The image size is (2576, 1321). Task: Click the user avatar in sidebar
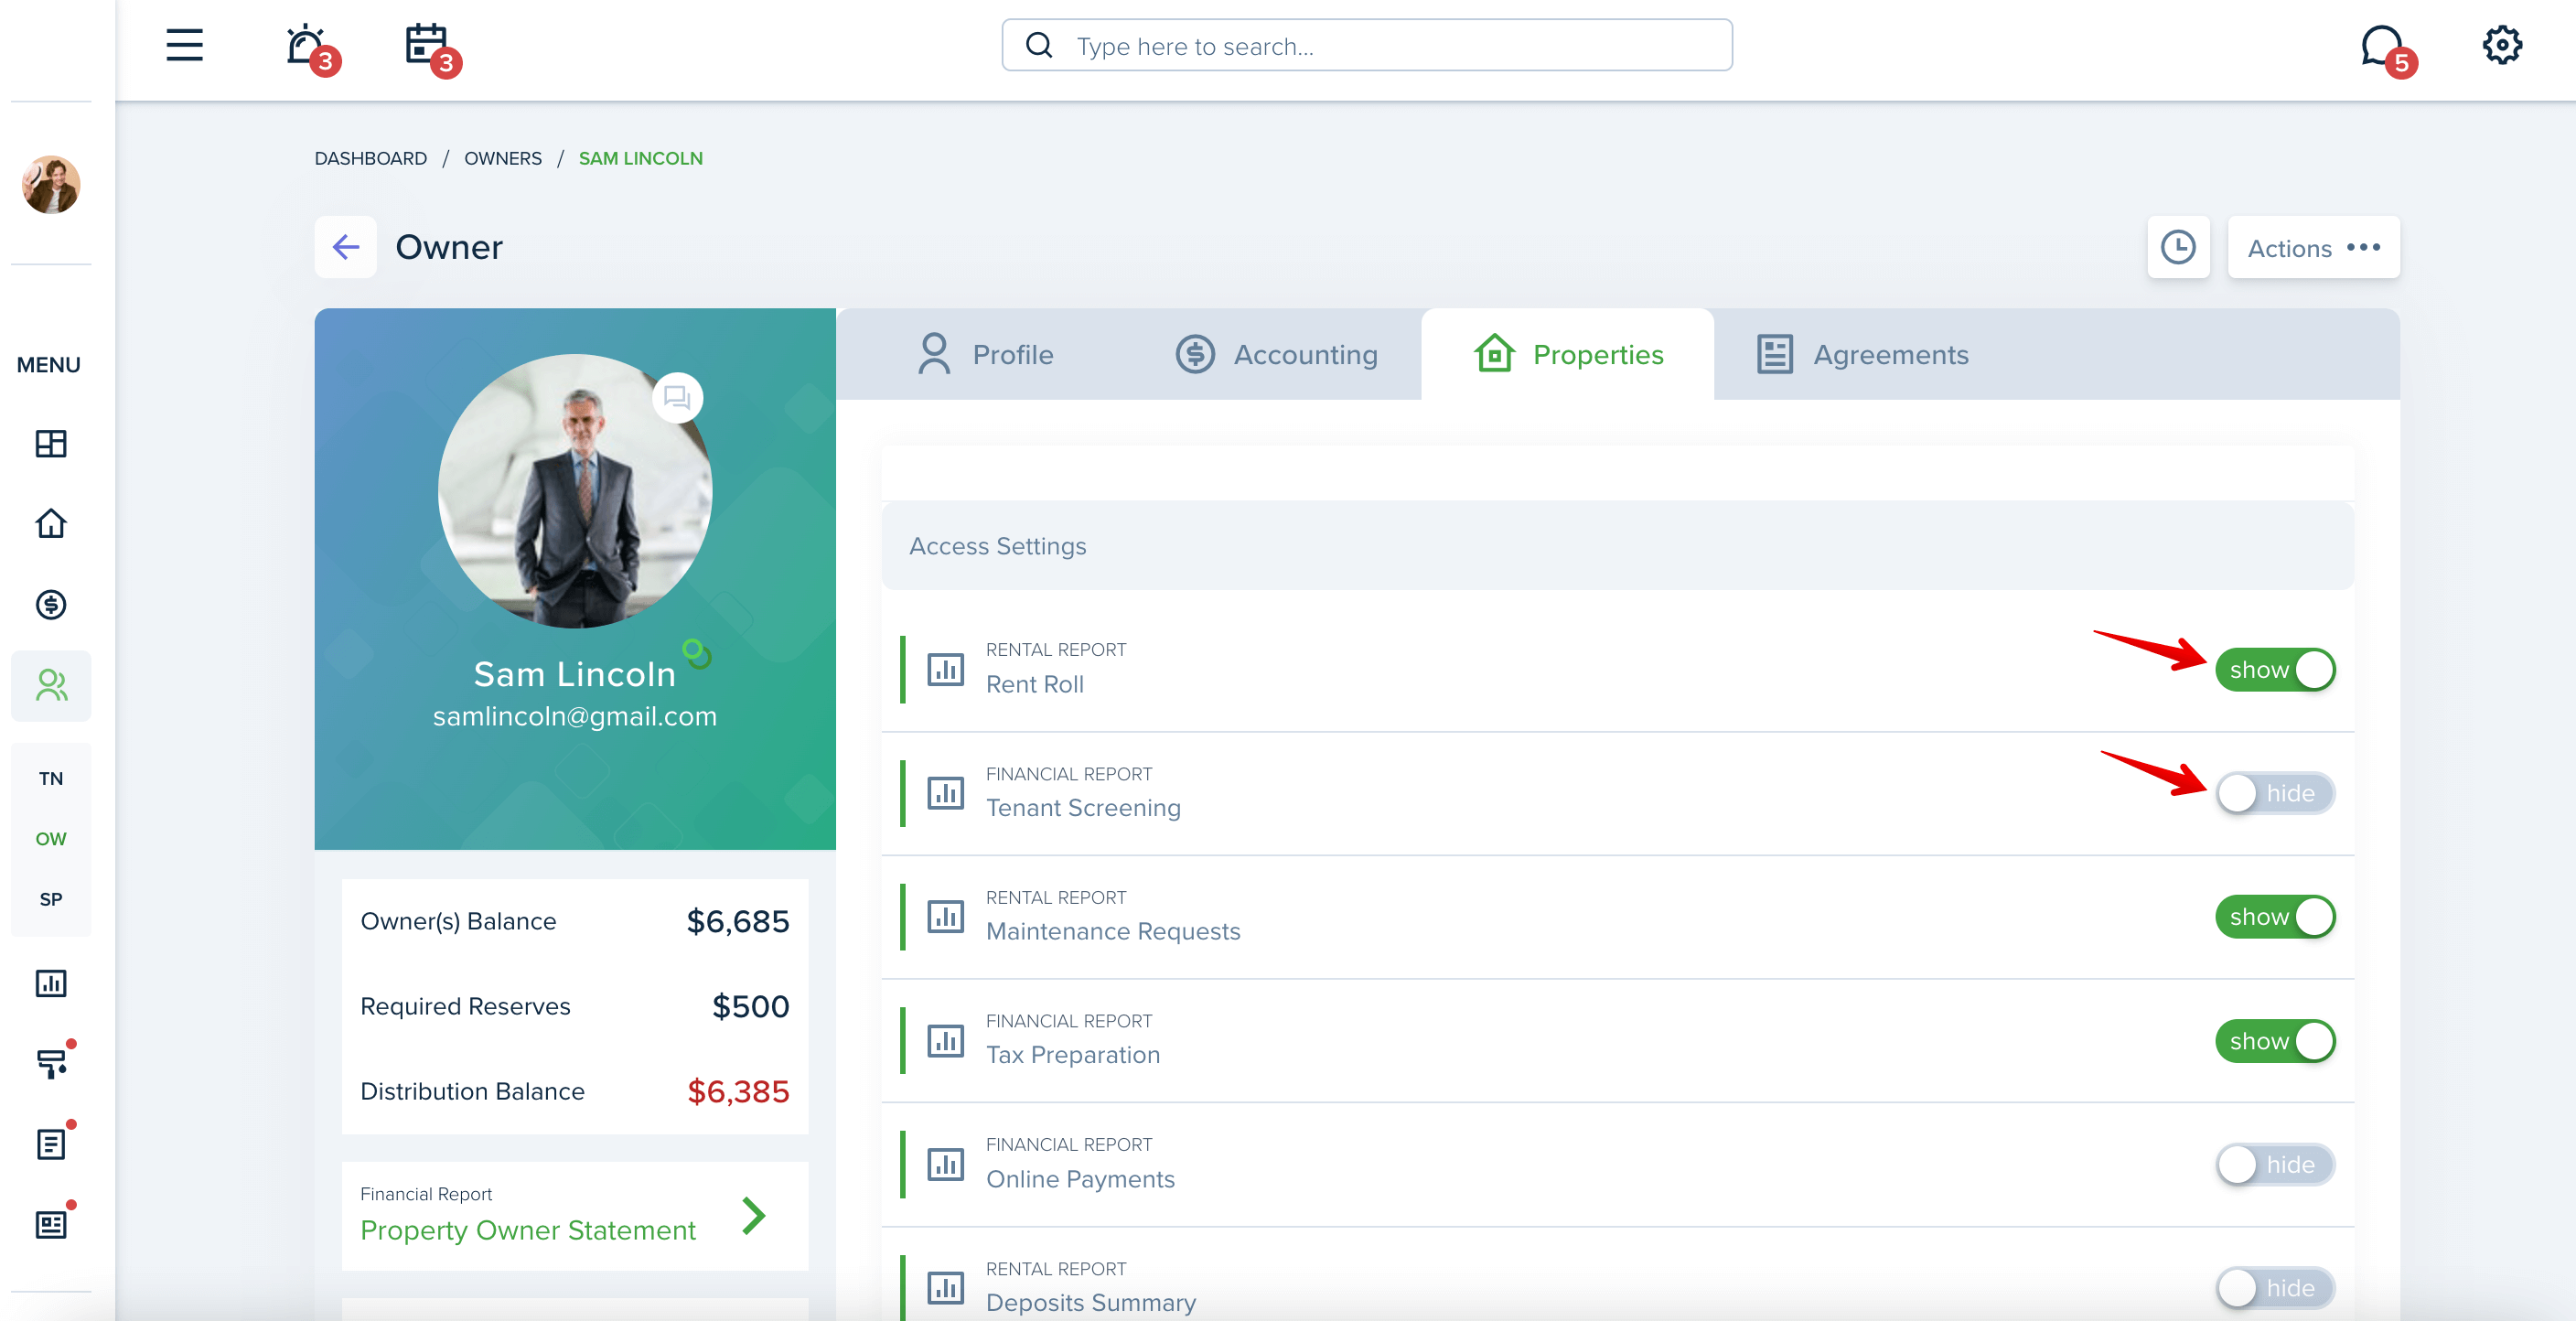tap(51, 184)
